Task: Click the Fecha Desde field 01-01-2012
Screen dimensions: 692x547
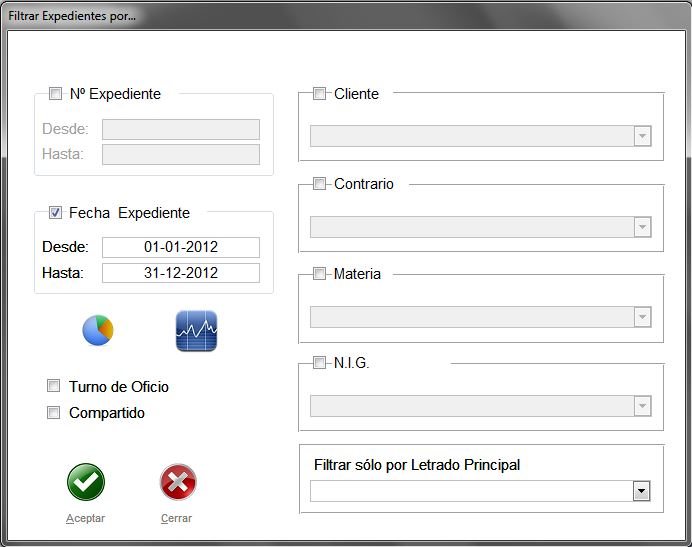Action: 181,247
